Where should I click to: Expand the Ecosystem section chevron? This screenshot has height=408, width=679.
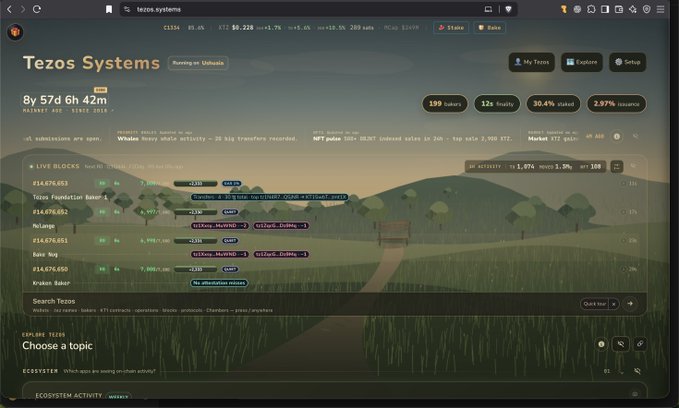click(x=621, y=372)
